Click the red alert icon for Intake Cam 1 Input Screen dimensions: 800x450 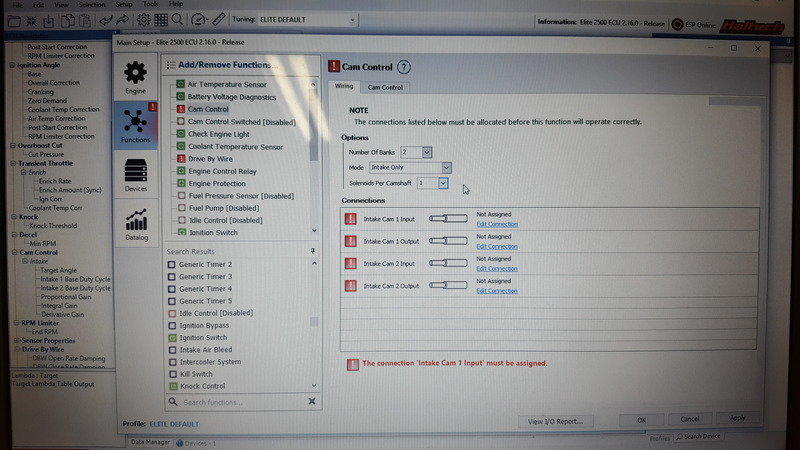[351, 219]
